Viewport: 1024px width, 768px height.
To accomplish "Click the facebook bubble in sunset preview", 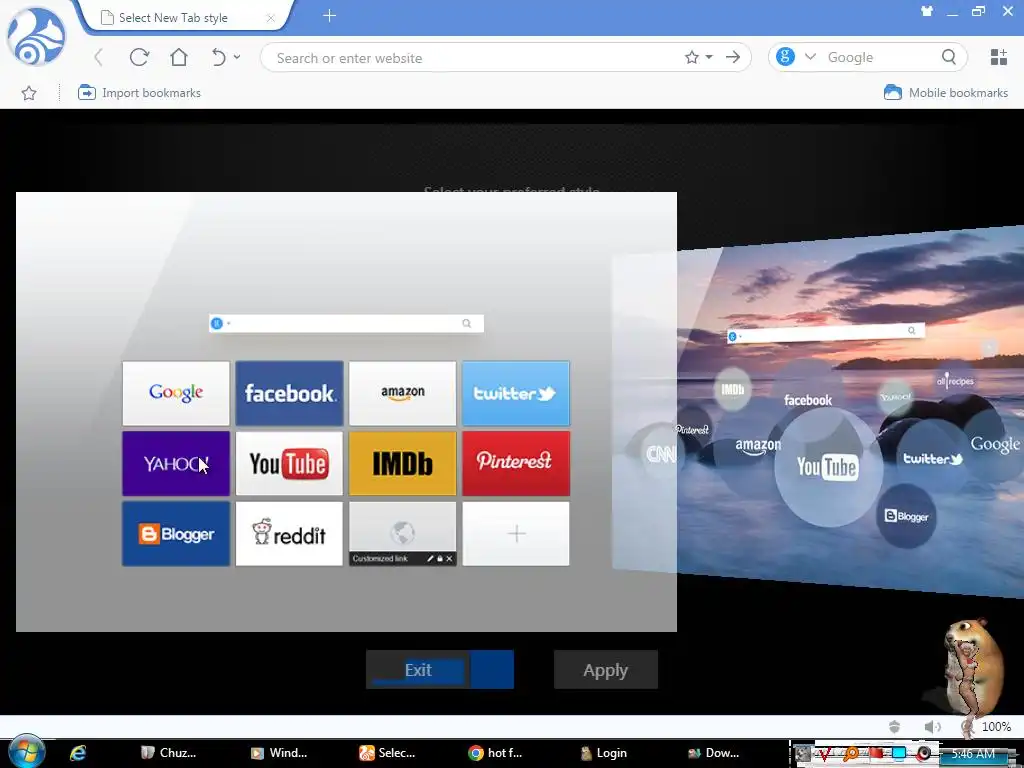I will 808,400.
